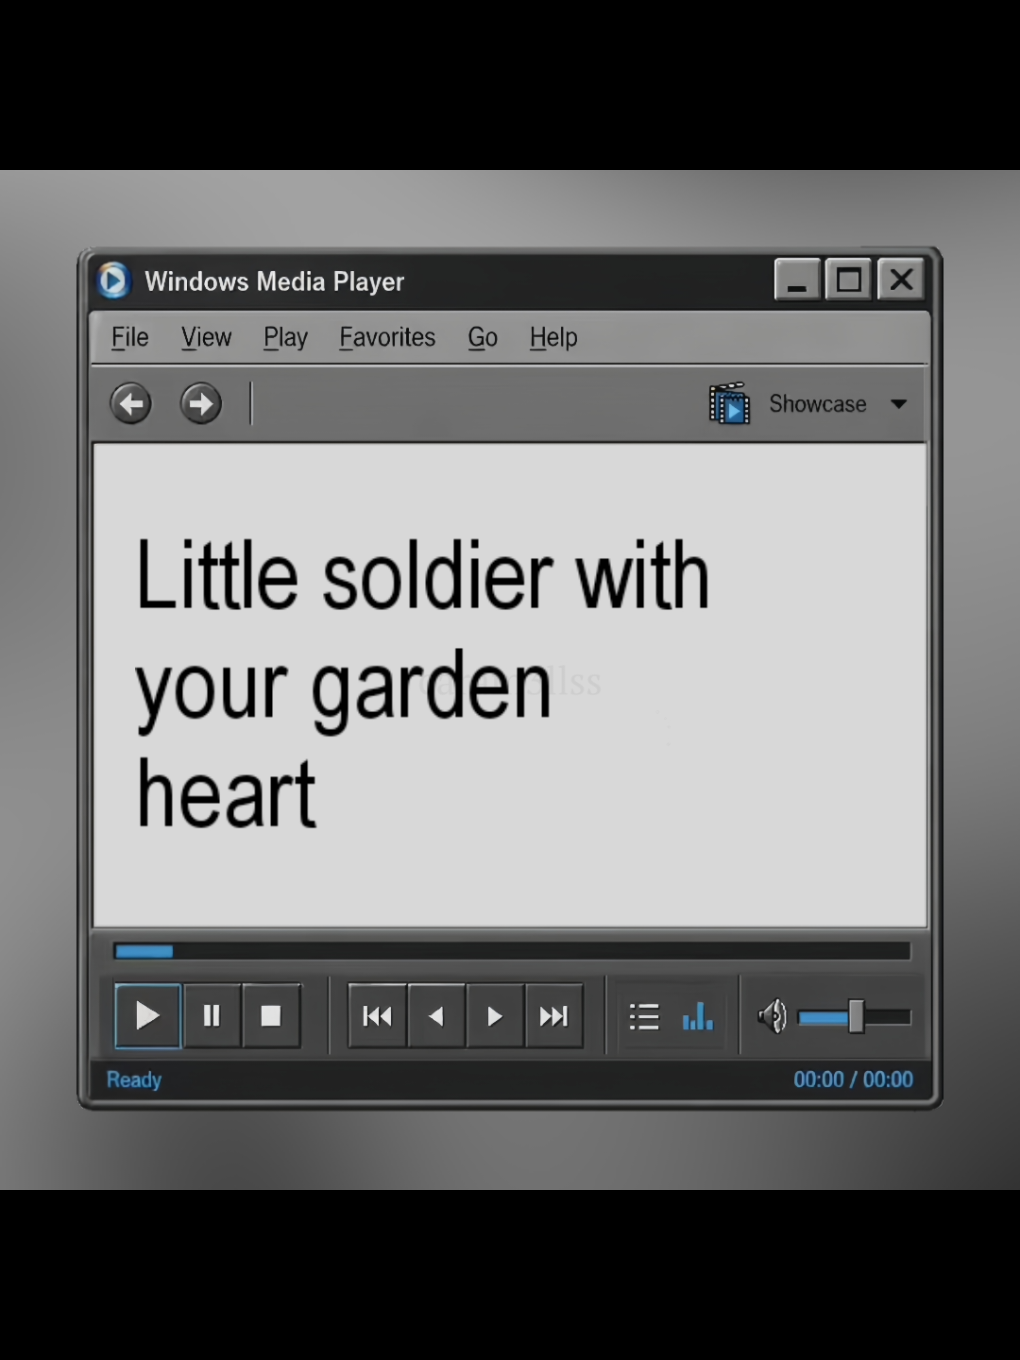Screen dimensions: 1020x1360
Task: Click the Showcase film icon
Action: point(729,403)
